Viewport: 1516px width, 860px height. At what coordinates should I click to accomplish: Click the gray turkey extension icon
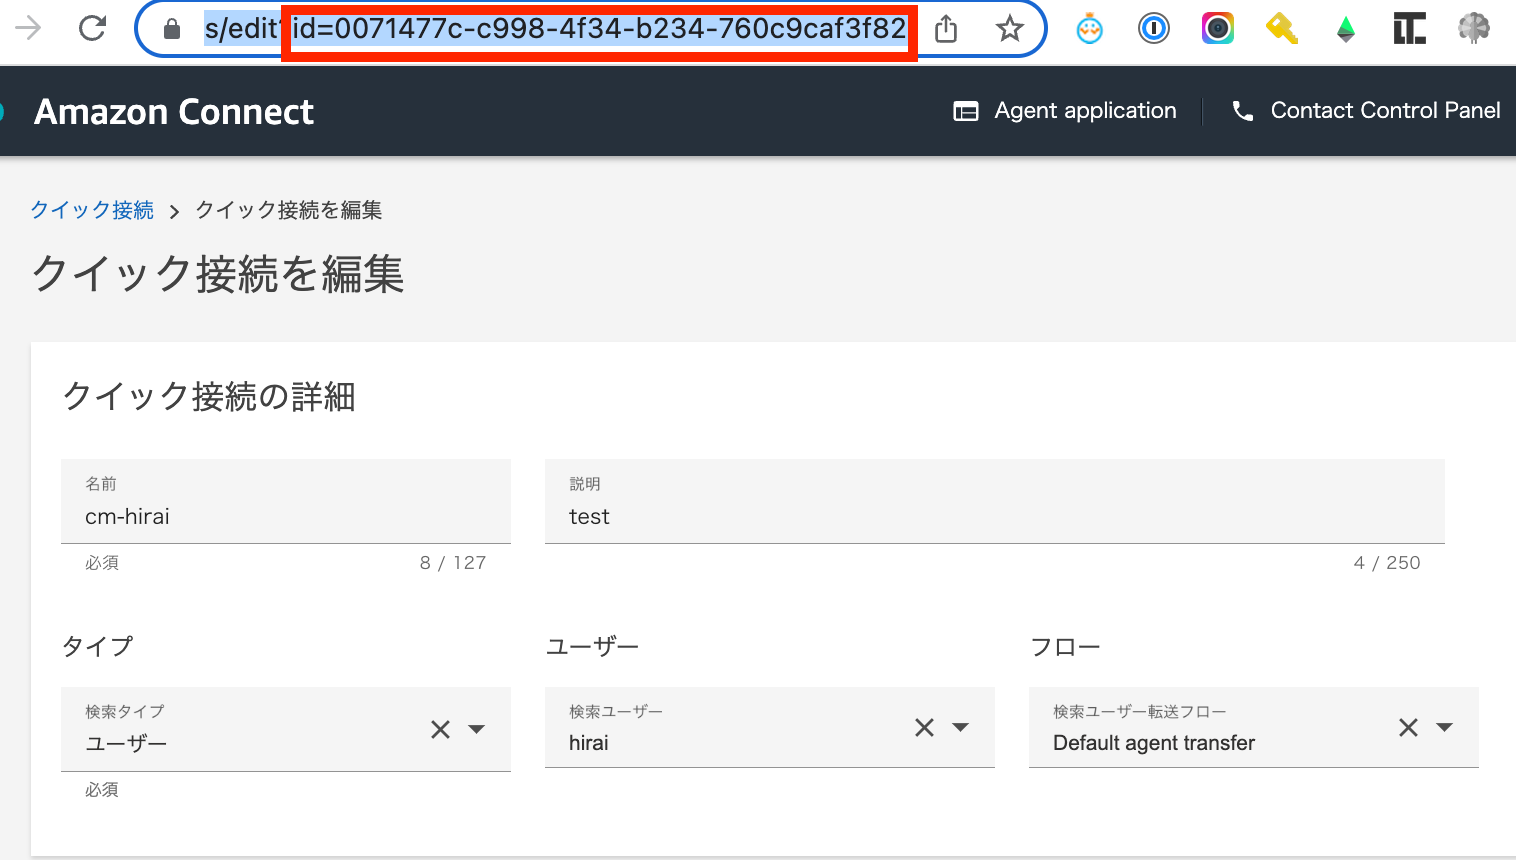click(1473, 28)
